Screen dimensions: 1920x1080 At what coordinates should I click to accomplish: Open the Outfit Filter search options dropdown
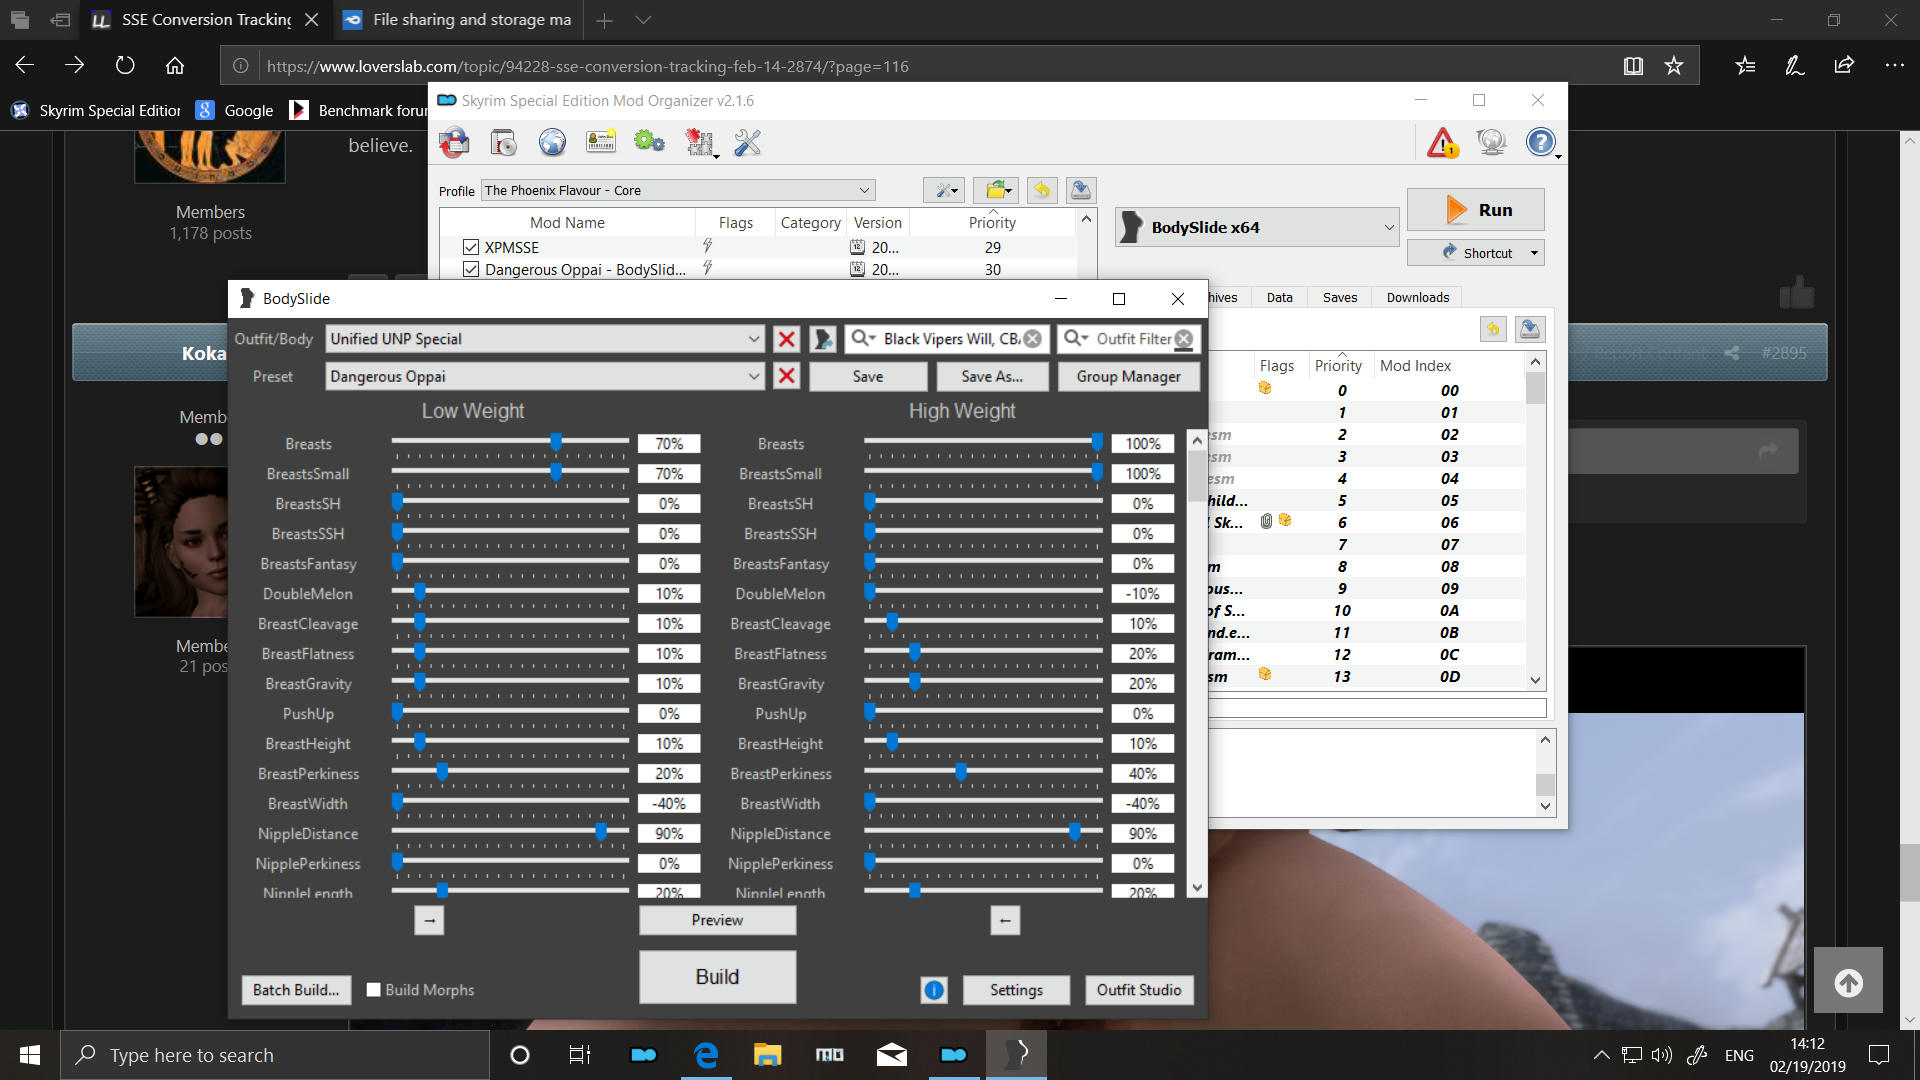click(x=1076, y=339)
